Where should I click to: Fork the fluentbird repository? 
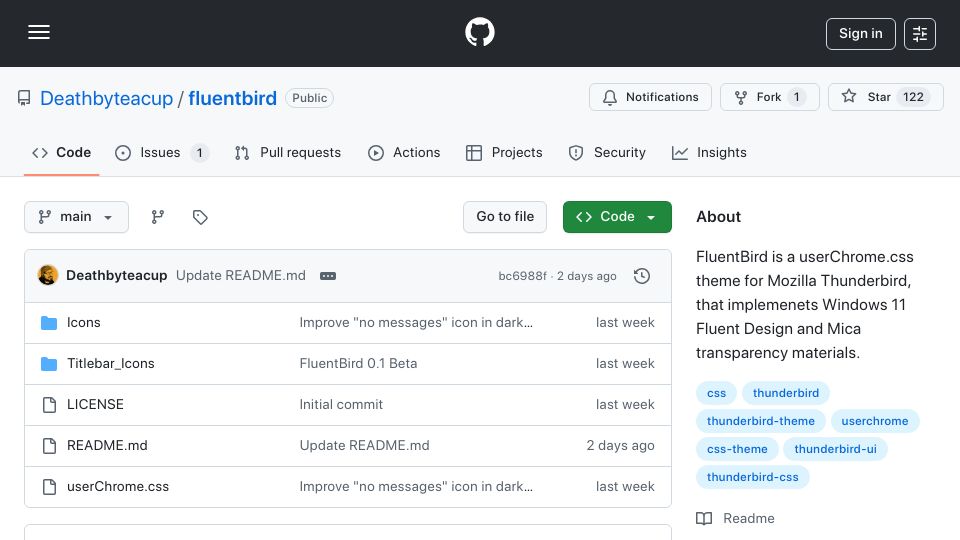point(770,97)
